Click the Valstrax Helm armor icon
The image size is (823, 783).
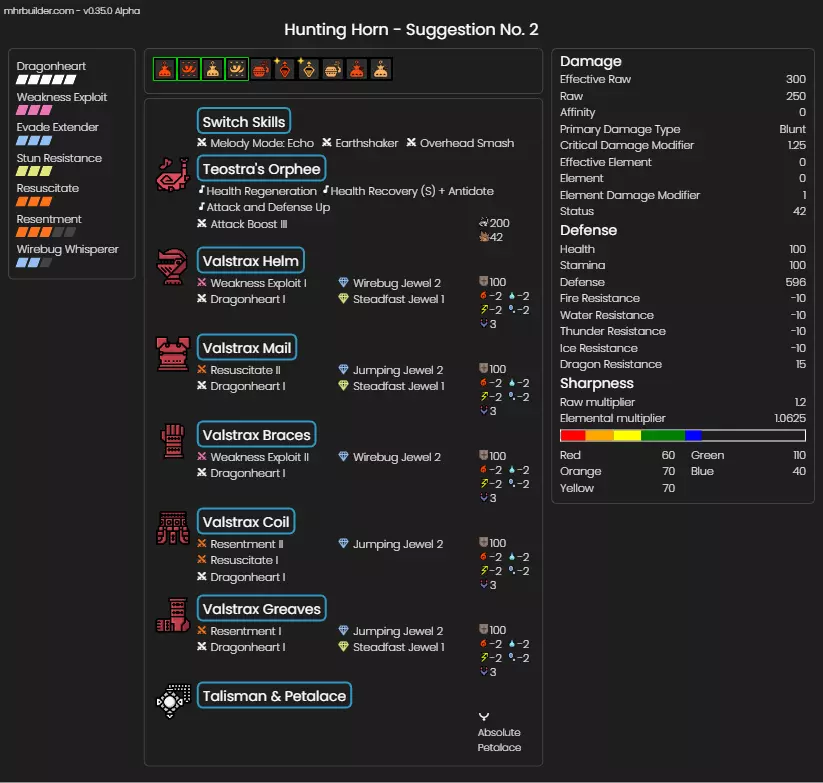click(173, 267)
